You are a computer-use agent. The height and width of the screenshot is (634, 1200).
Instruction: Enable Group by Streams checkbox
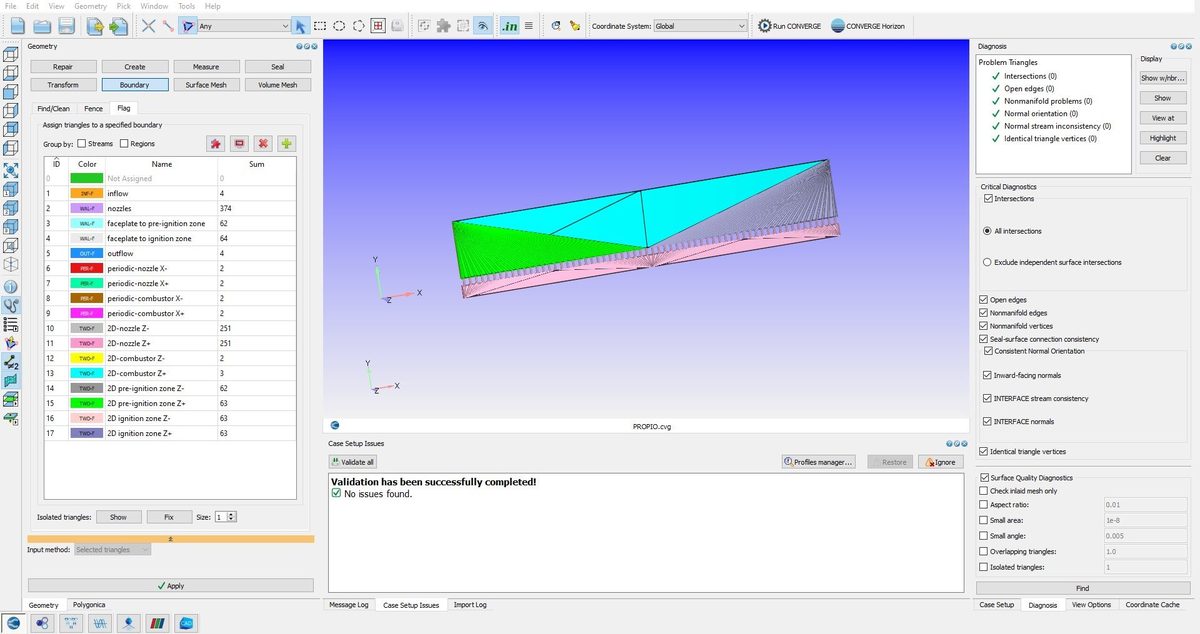[82, 144]
